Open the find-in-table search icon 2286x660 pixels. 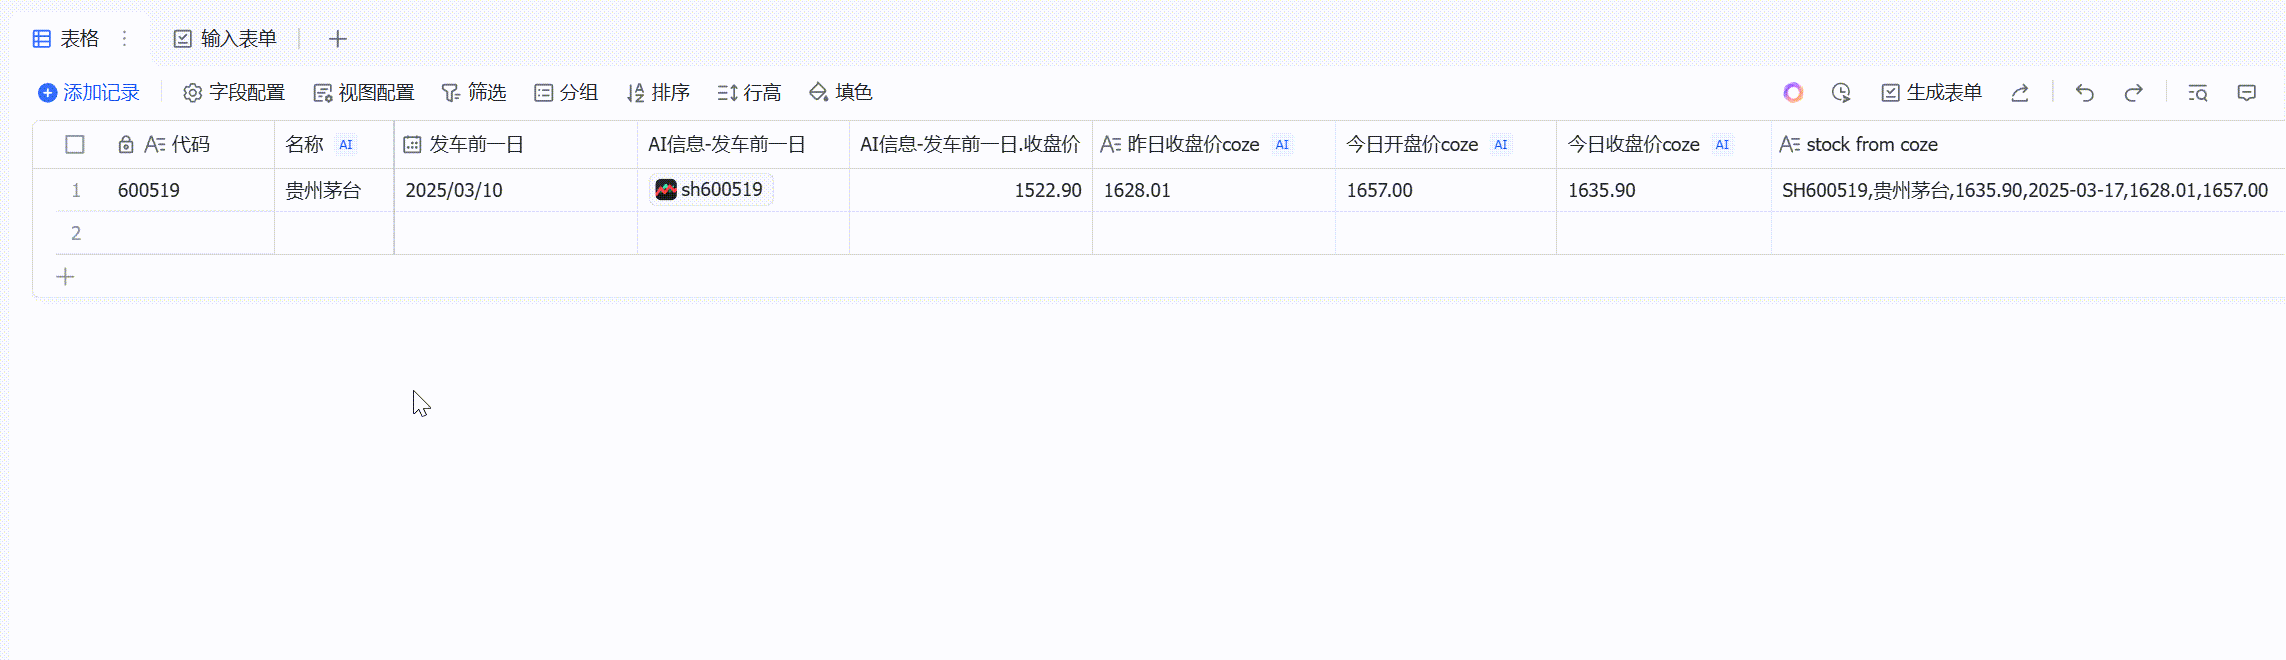tap(2198, 93)
